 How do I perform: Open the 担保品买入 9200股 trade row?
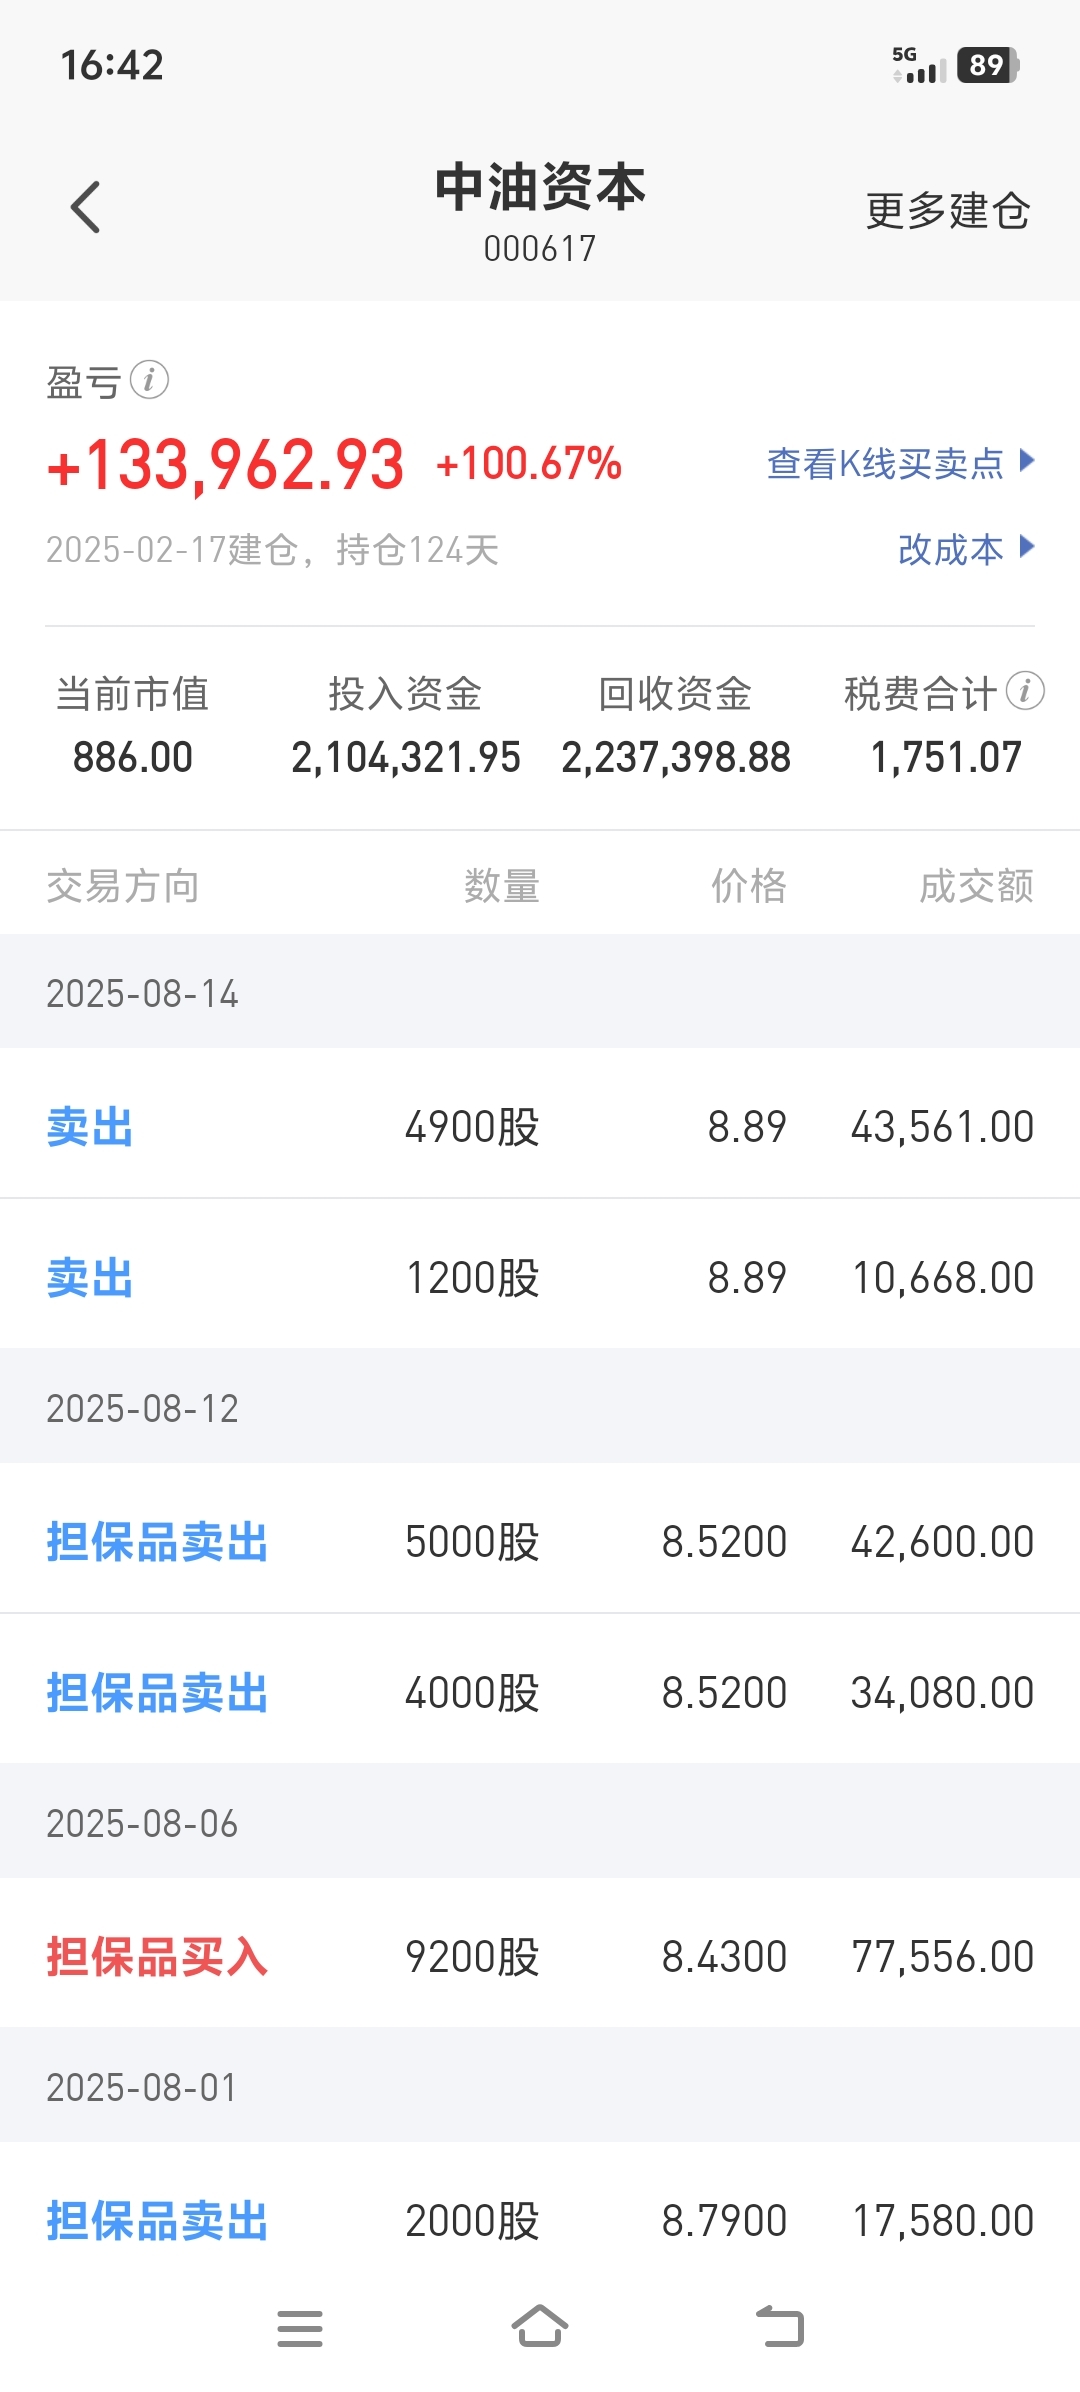point(540,1953)
